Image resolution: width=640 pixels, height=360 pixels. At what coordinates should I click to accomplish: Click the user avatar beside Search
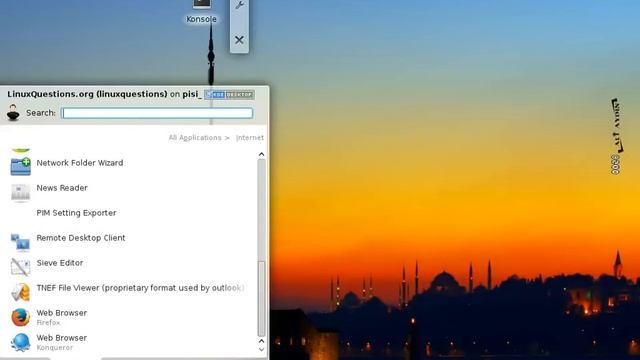click(x=13, y=113)
